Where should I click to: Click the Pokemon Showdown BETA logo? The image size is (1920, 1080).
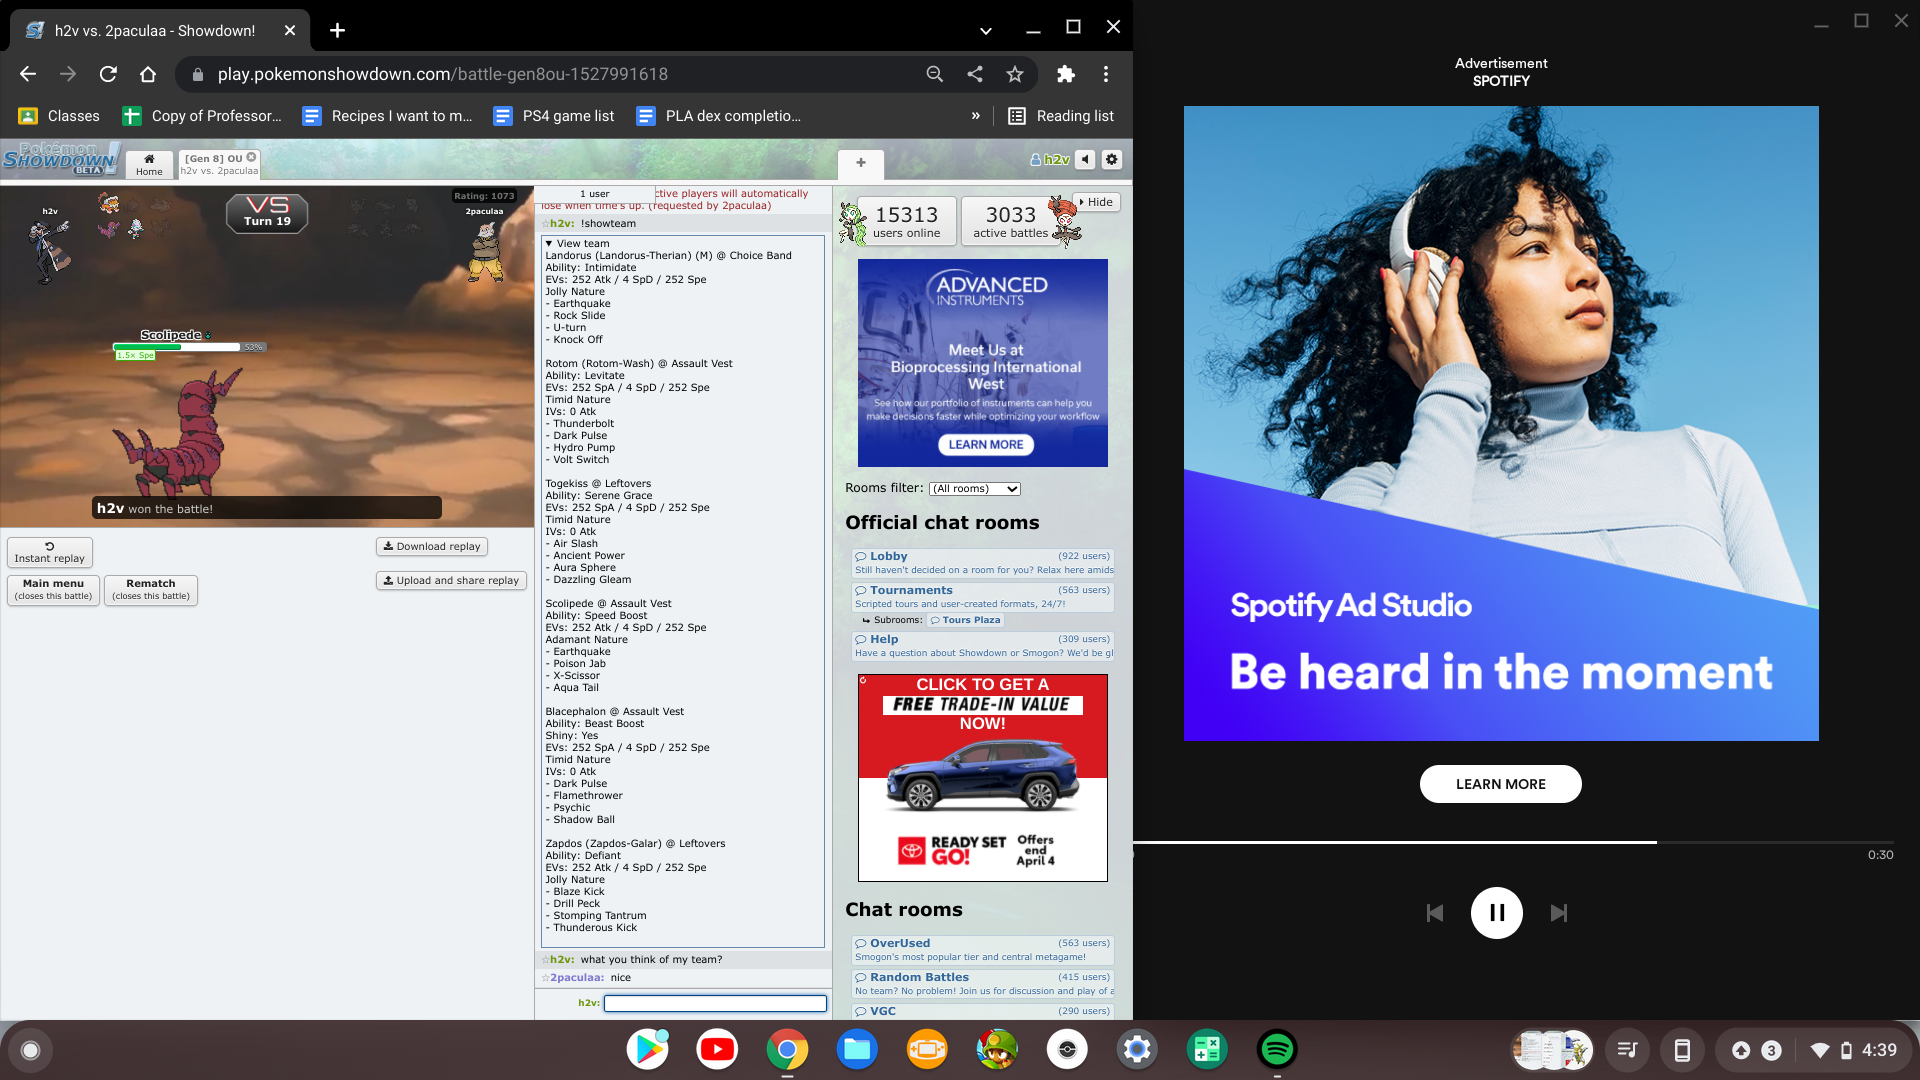click(x=60, y=159)
